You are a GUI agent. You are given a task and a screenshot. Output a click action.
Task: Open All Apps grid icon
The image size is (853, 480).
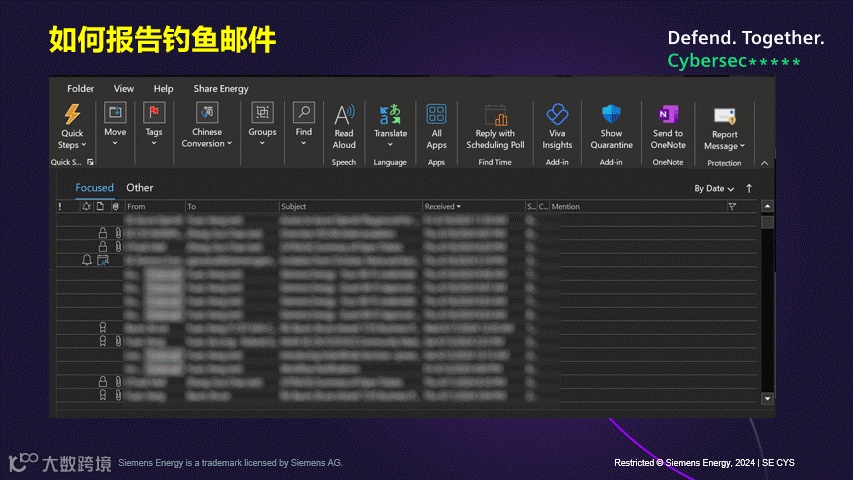point(436,114)
